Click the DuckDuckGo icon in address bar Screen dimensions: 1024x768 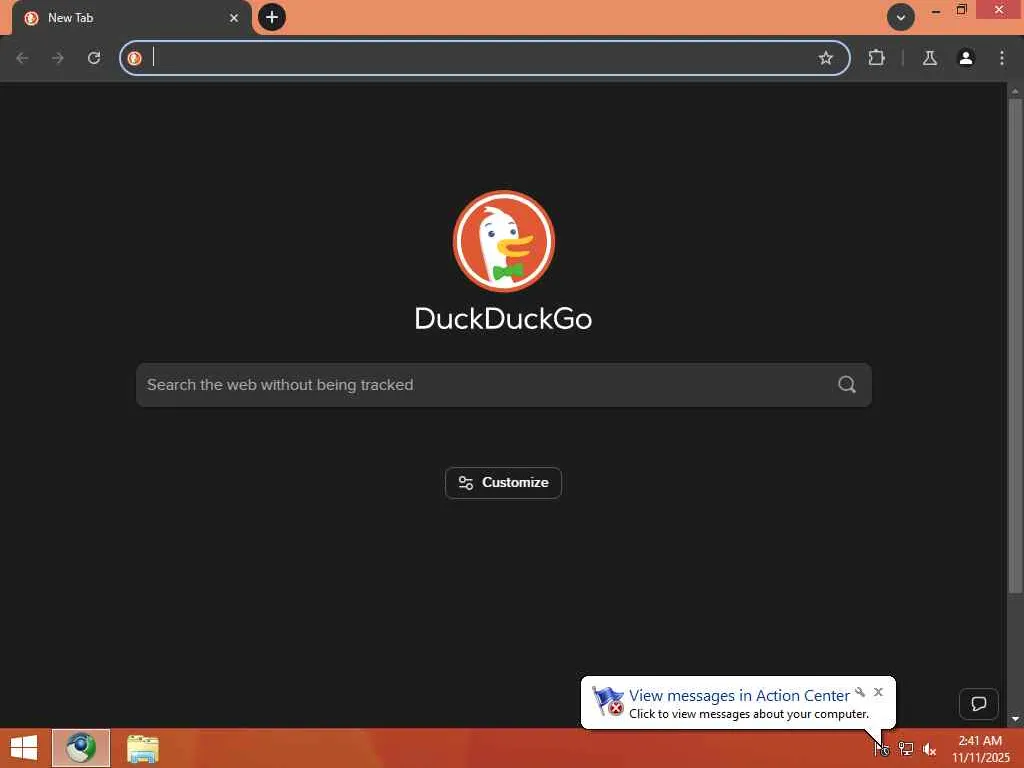135,58
